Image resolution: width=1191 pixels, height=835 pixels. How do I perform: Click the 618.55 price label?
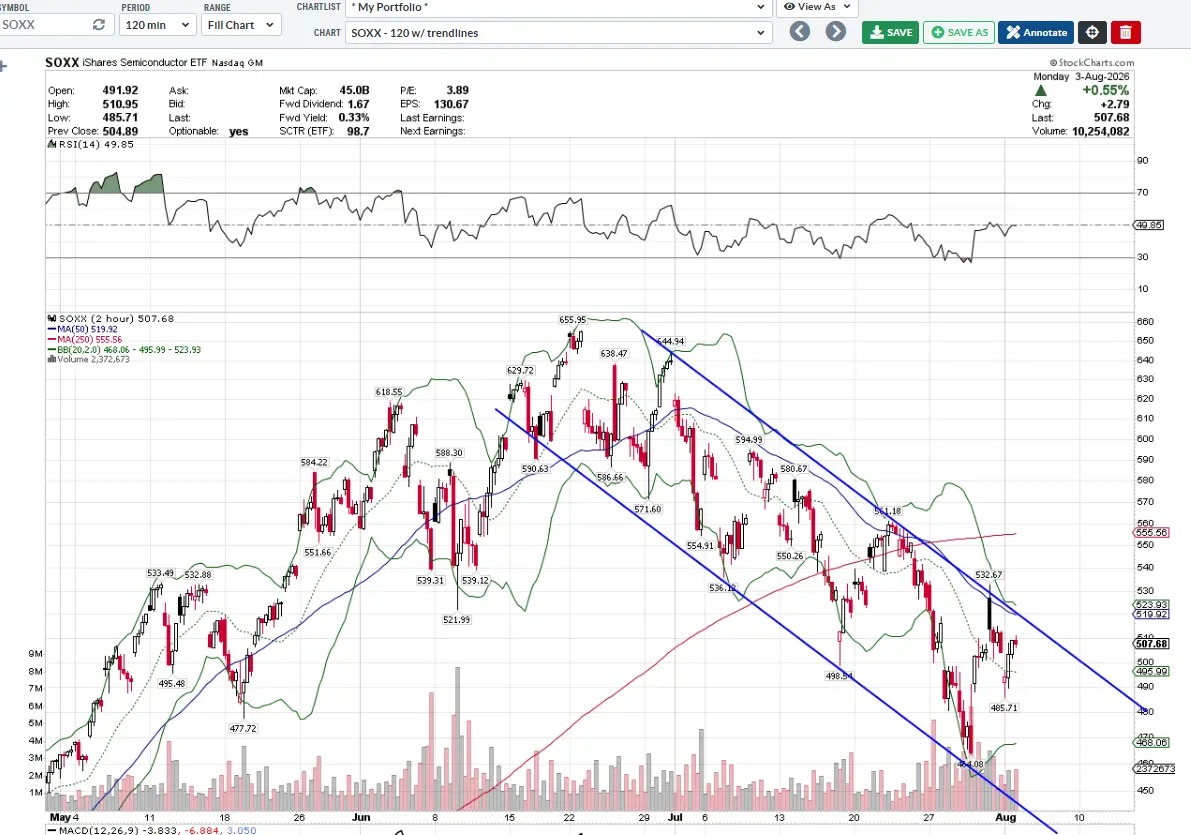[389, 391]
